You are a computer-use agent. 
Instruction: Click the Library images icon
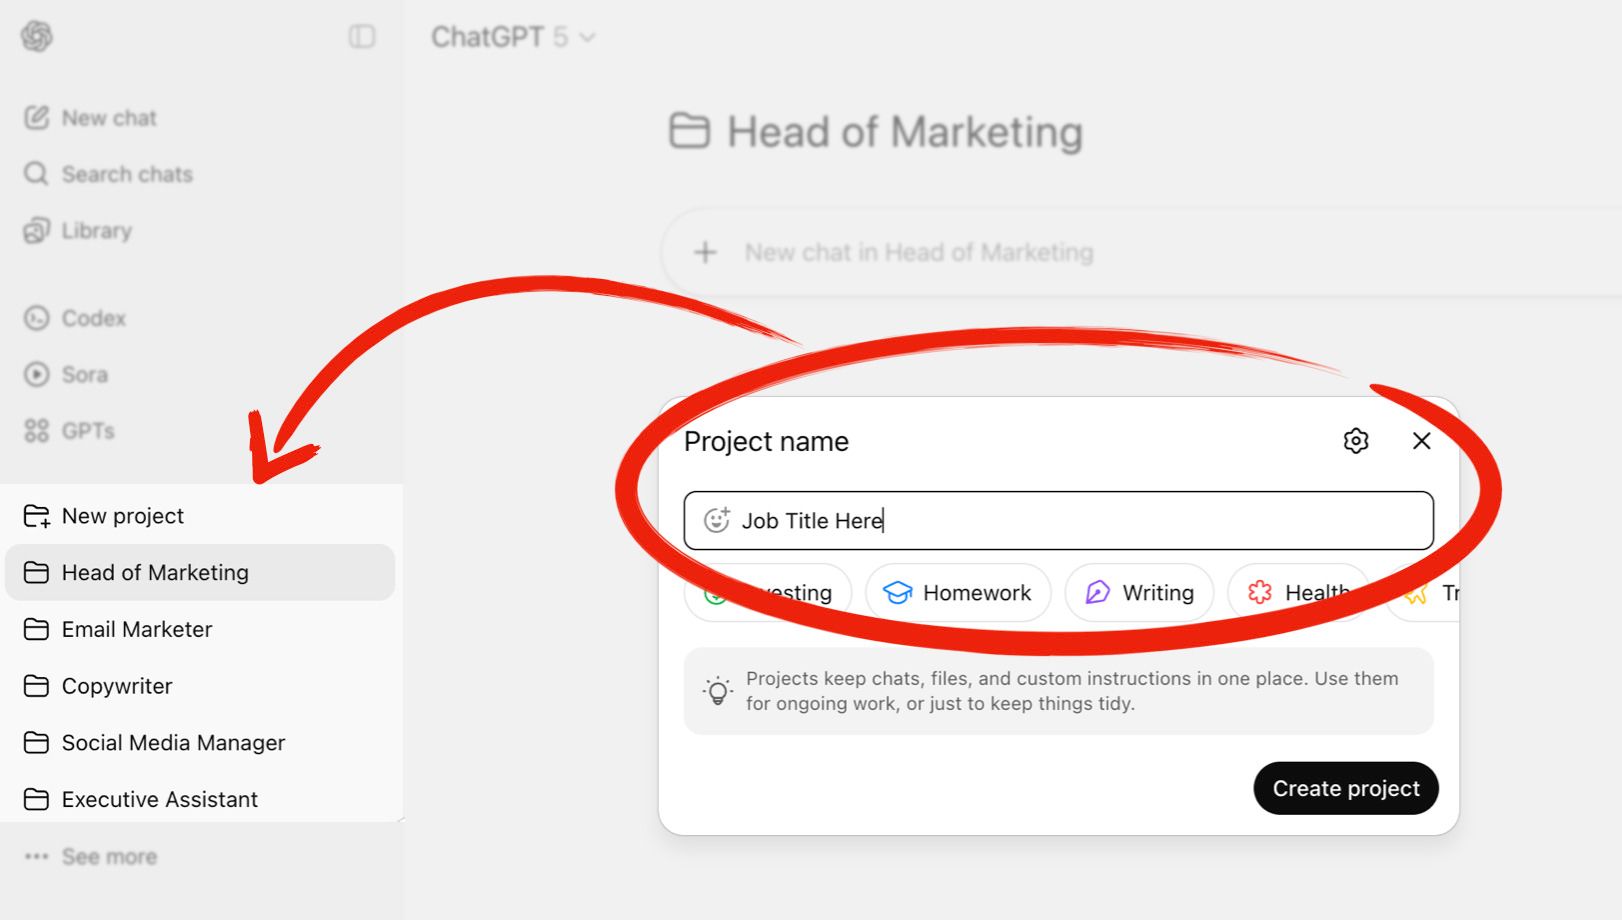36,231
